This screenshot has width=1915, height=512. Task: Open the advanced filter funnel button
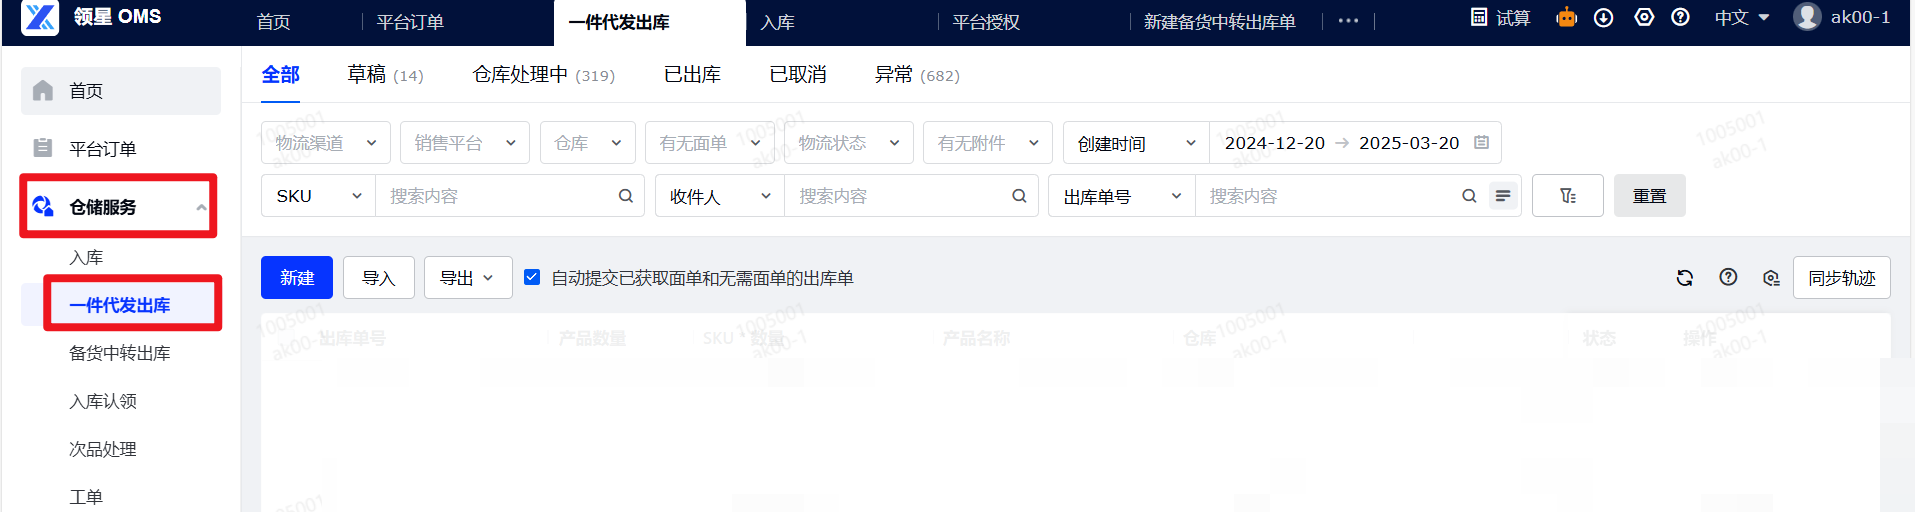[1568, 196]
